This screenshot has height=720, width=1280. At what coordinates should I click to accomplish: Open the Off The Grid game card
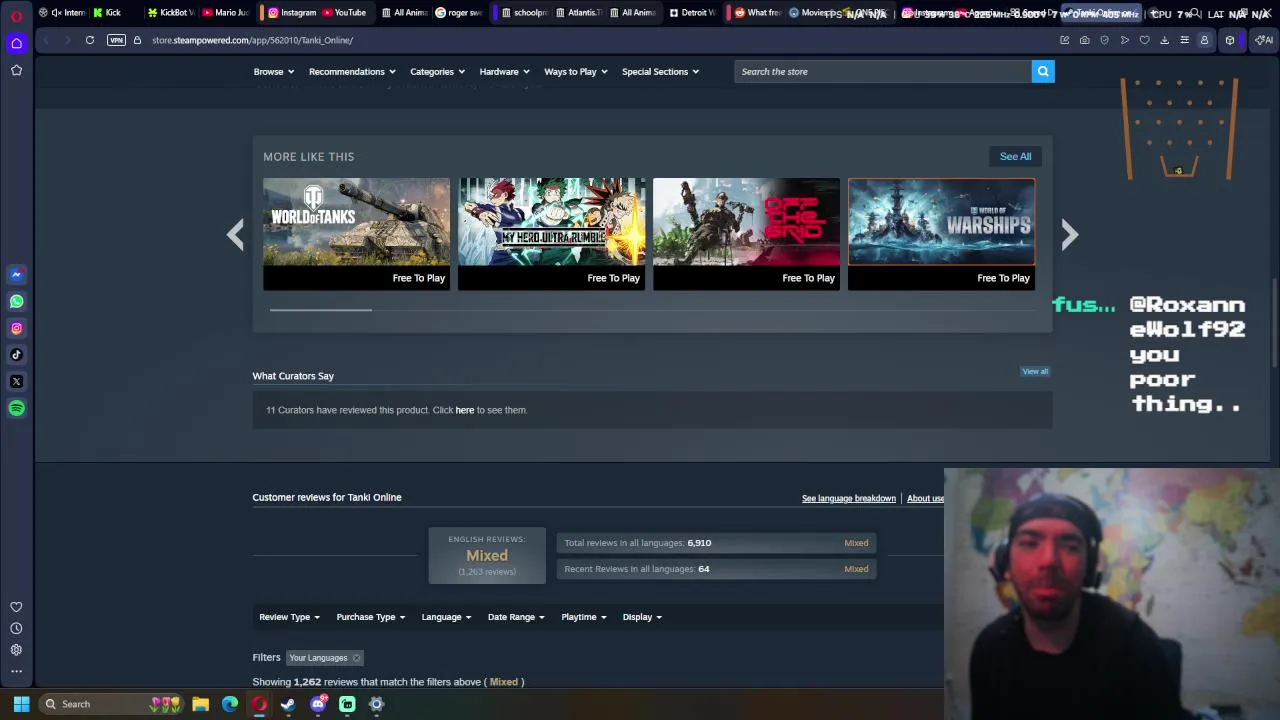point(747,234)
